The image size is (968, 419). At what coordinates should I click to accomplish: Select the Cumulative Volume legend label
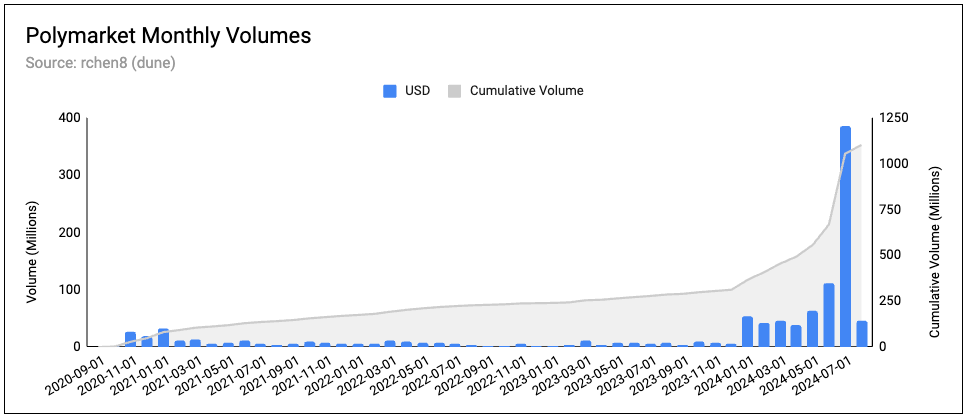click(527, 91)
